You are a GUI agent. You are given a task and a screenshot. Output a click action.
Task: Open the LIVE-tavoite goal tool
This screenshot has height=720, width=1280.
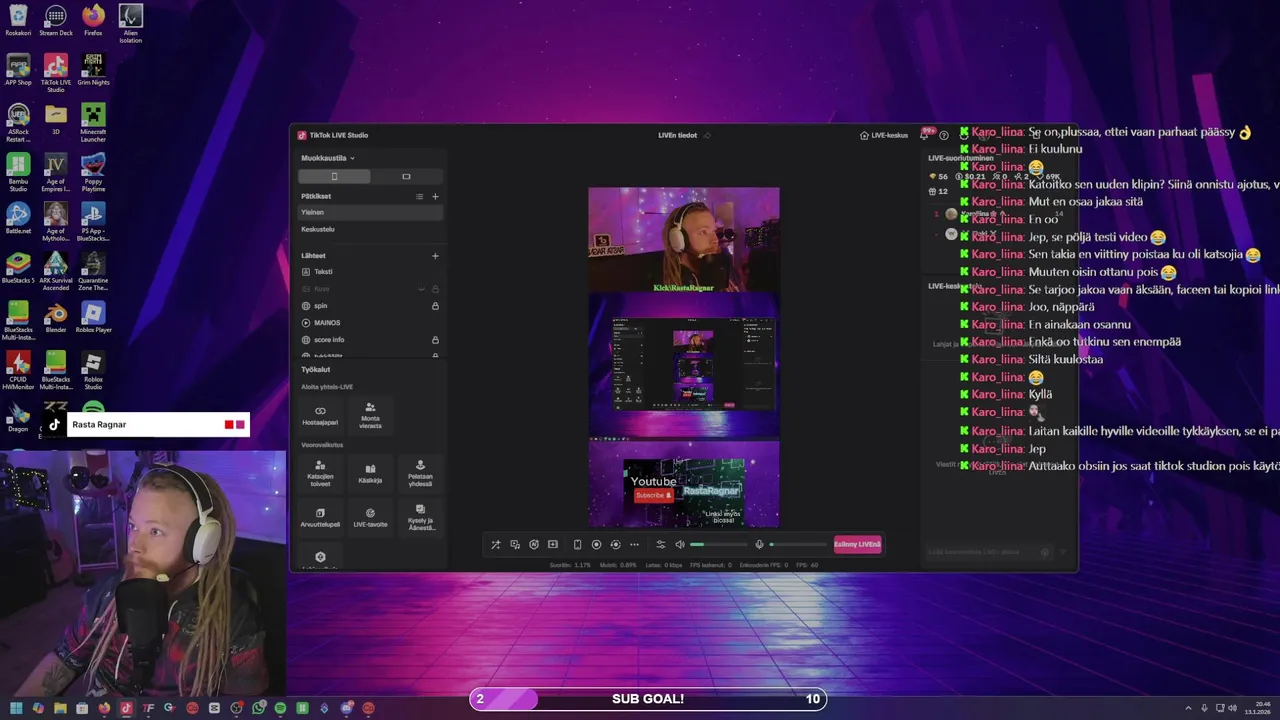(x=370, y=518)
